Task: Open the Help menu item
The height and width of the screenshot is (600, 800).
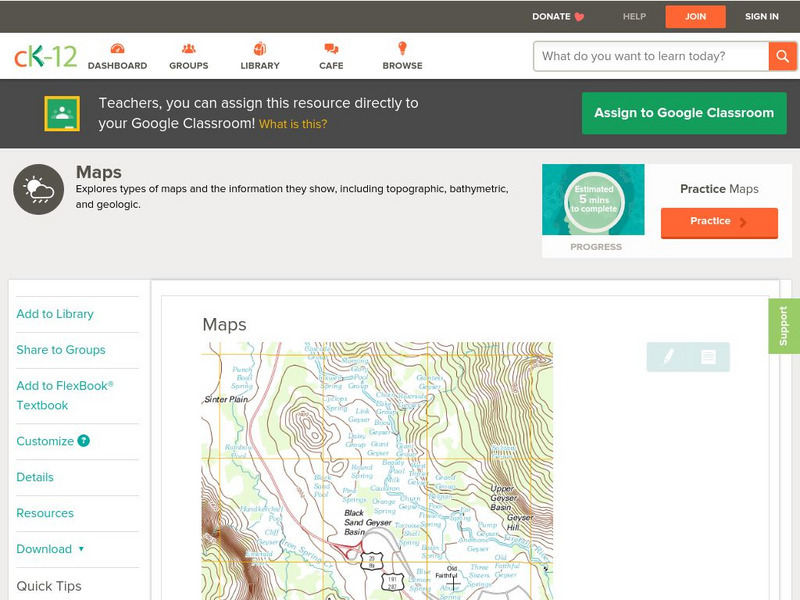Action: click(x=634, y=17)
